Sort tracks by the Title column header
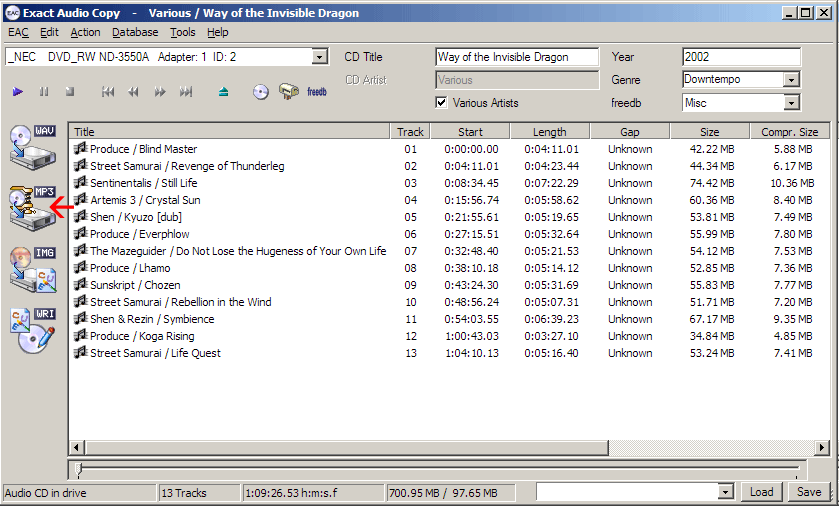 tap(230, 132)
